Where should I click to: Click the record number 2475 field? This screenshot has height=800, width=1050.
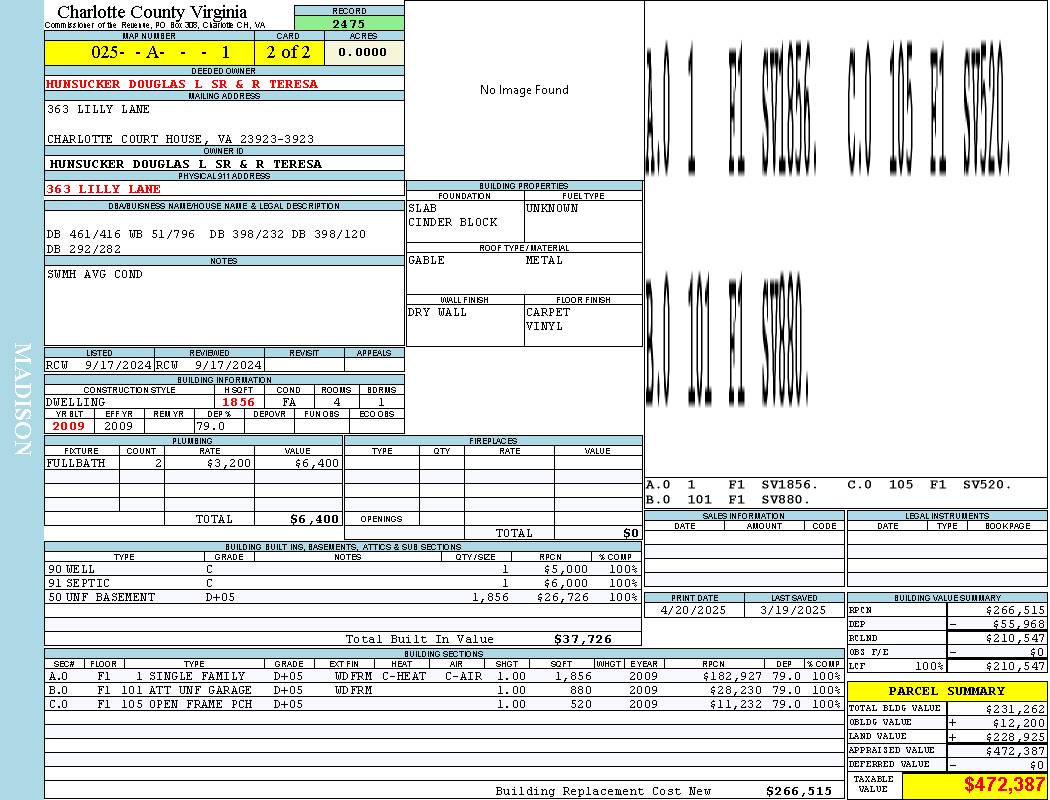click(x=349, y=23)
